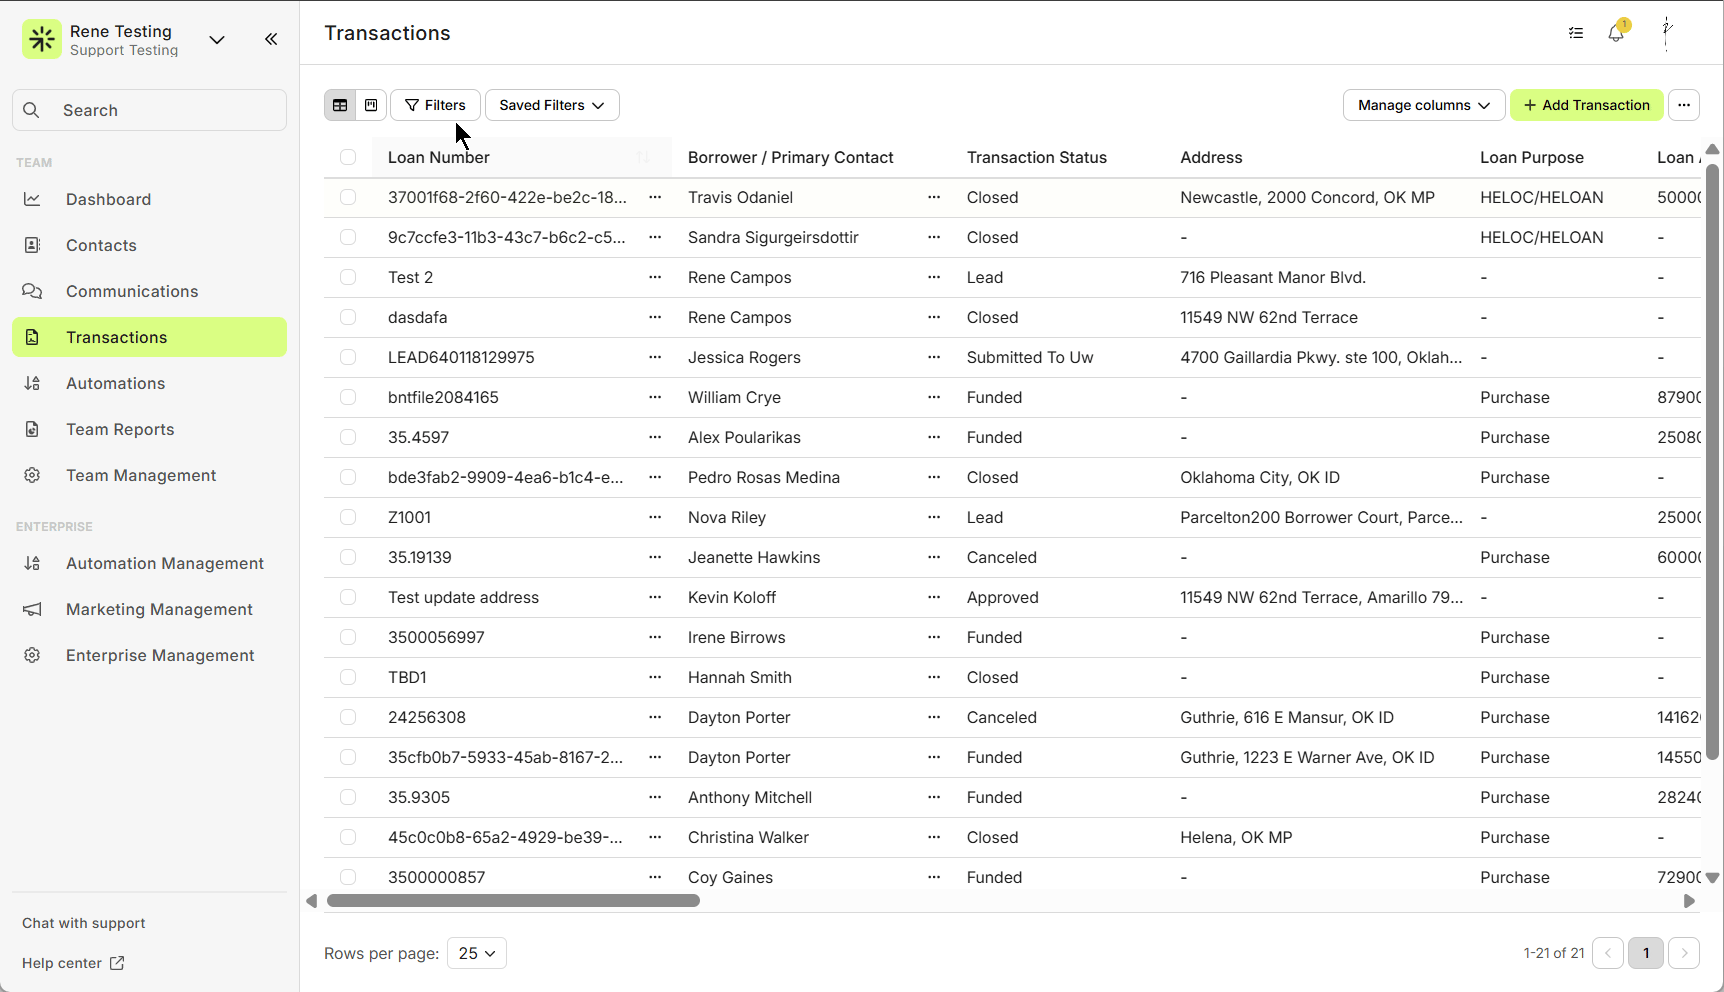Click the sidebar Search field

[x=150, y=110]
